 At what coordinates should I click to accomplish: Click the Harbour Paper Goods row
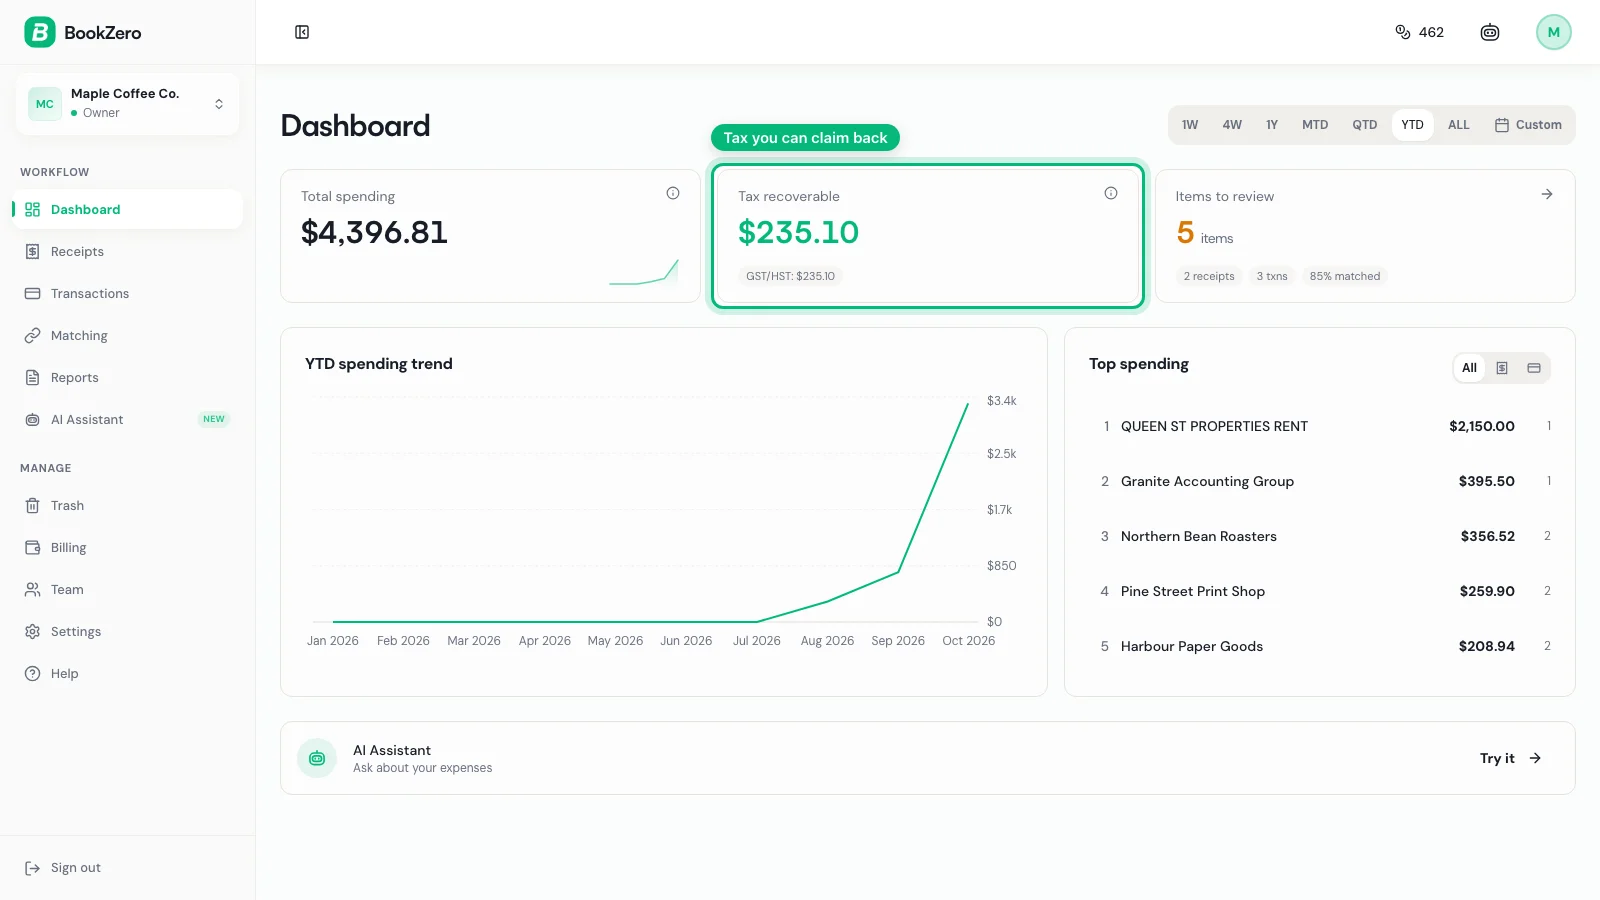(x=1320, y=646)
